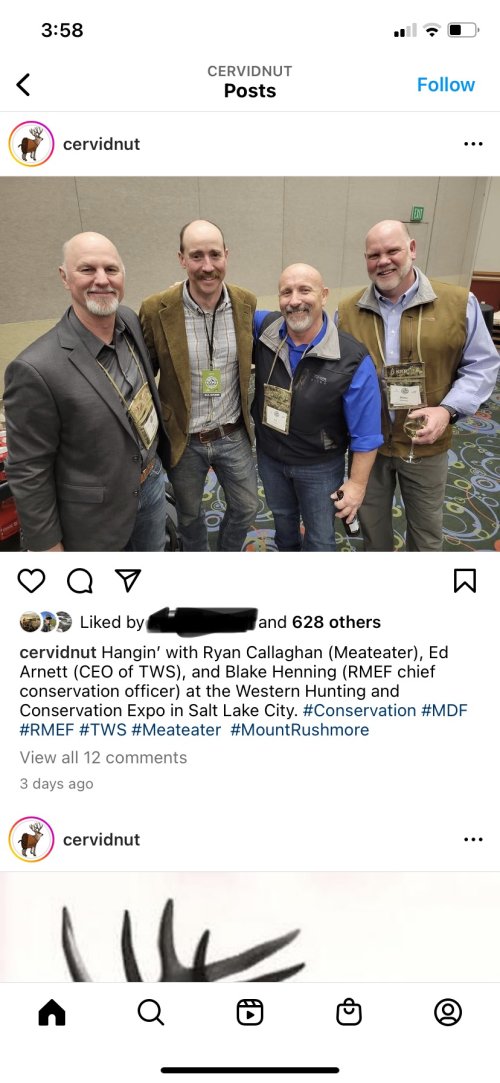The height and width of the screenshot is (1083, 500).
Task: Open Search tab in bottom bar
Action: click(151, 1013)
